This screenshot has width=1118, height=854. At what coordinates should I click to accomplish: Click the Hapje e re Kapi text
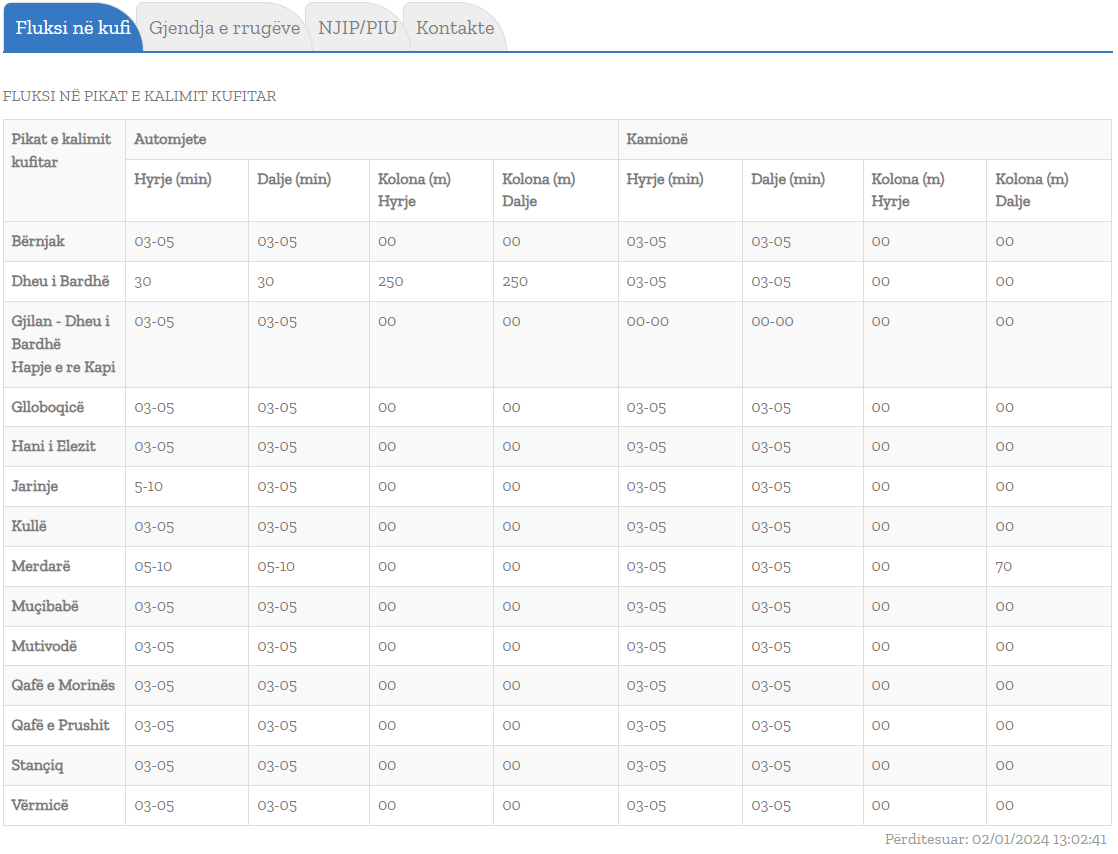click(63, 367)
